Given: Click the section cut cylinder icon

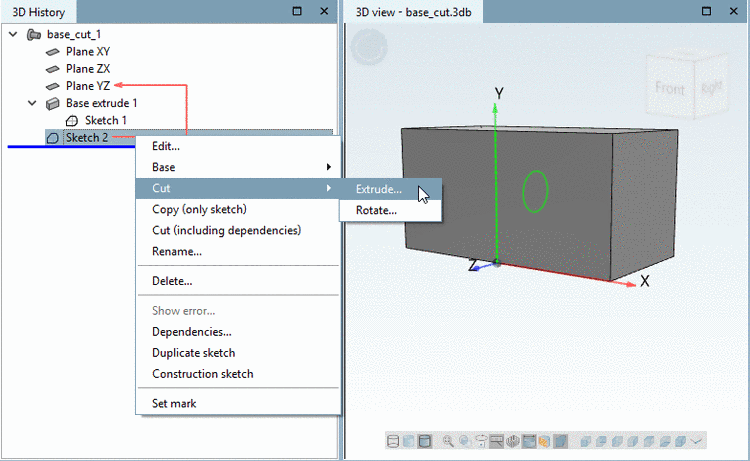Looking at the screenshot, I should click(x=513, y=441).
